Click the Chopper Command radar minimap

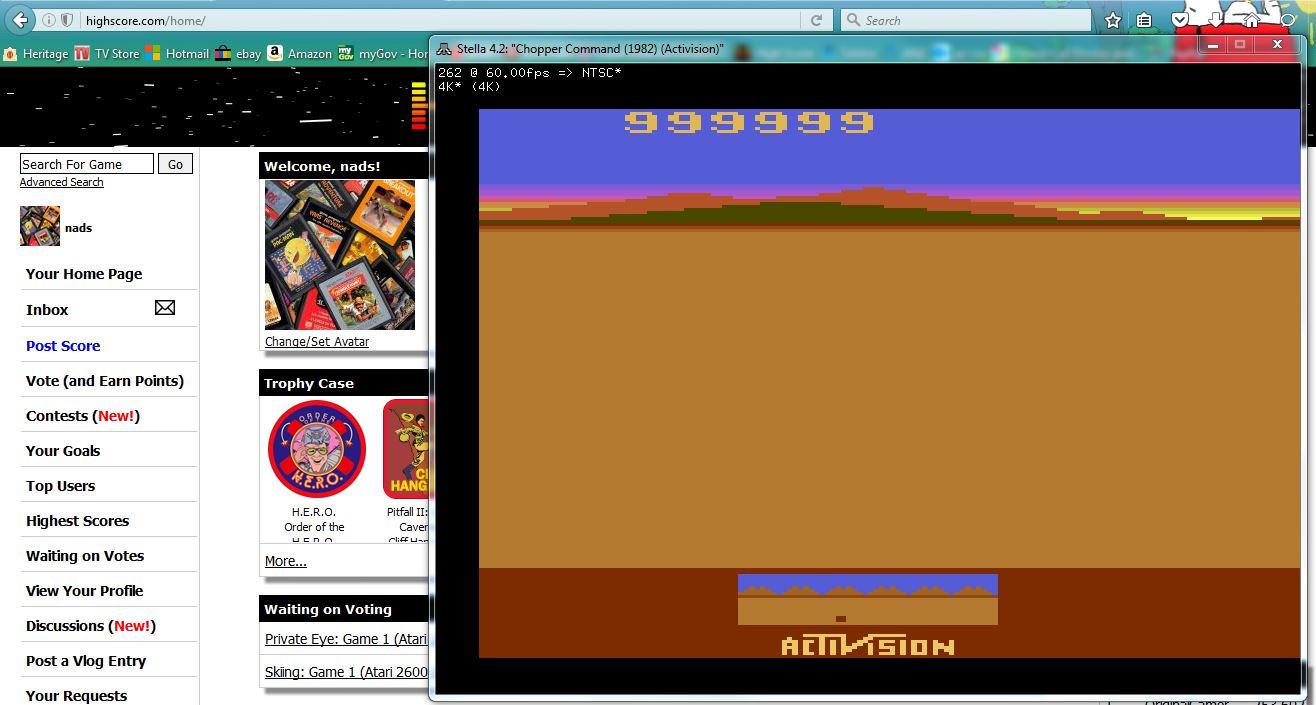click(x=868, y=600)
